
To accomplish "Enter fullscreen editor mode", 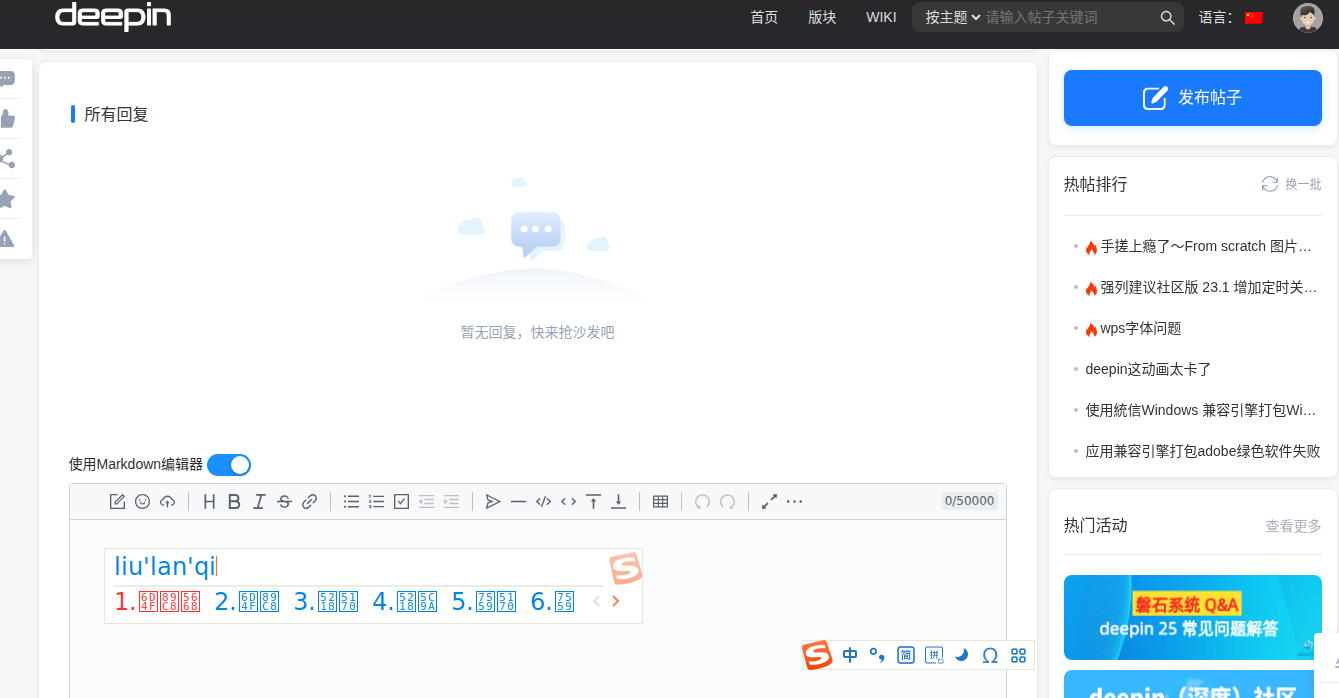I will (769, 501).
